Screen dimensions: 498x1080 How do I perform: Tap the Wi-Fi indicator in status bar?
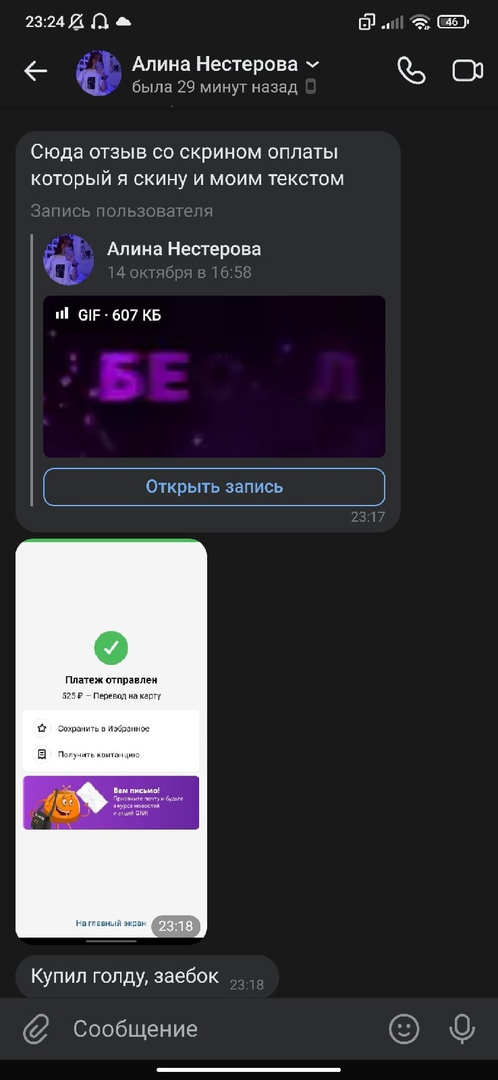click(419, 22)
